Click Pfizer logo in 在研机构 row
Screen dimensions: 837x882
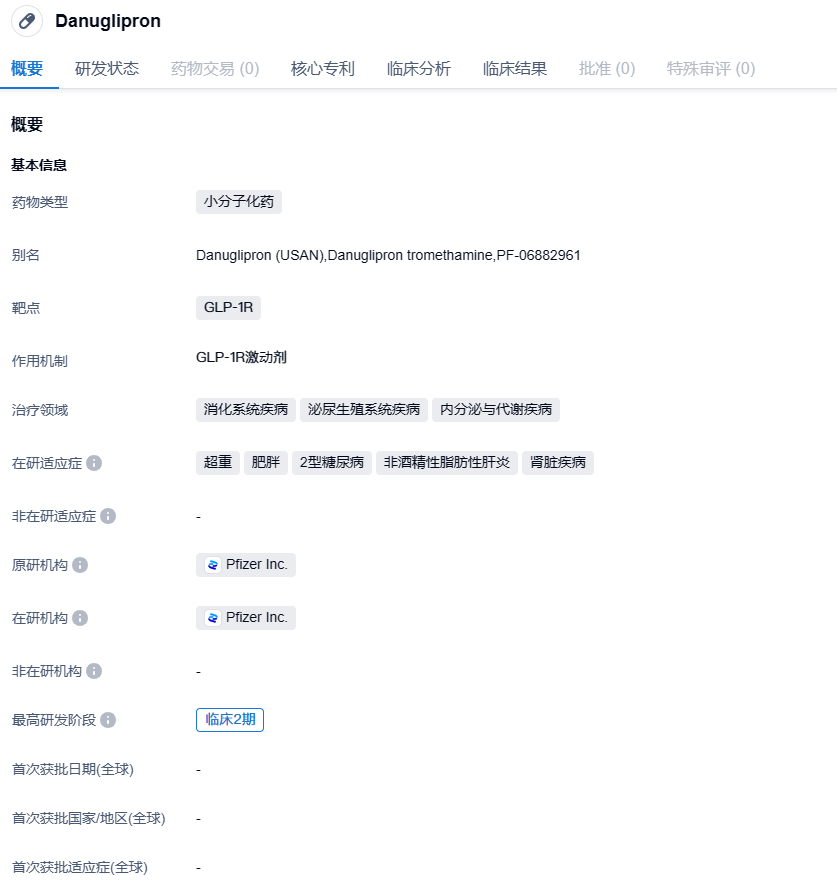point(213,618)
